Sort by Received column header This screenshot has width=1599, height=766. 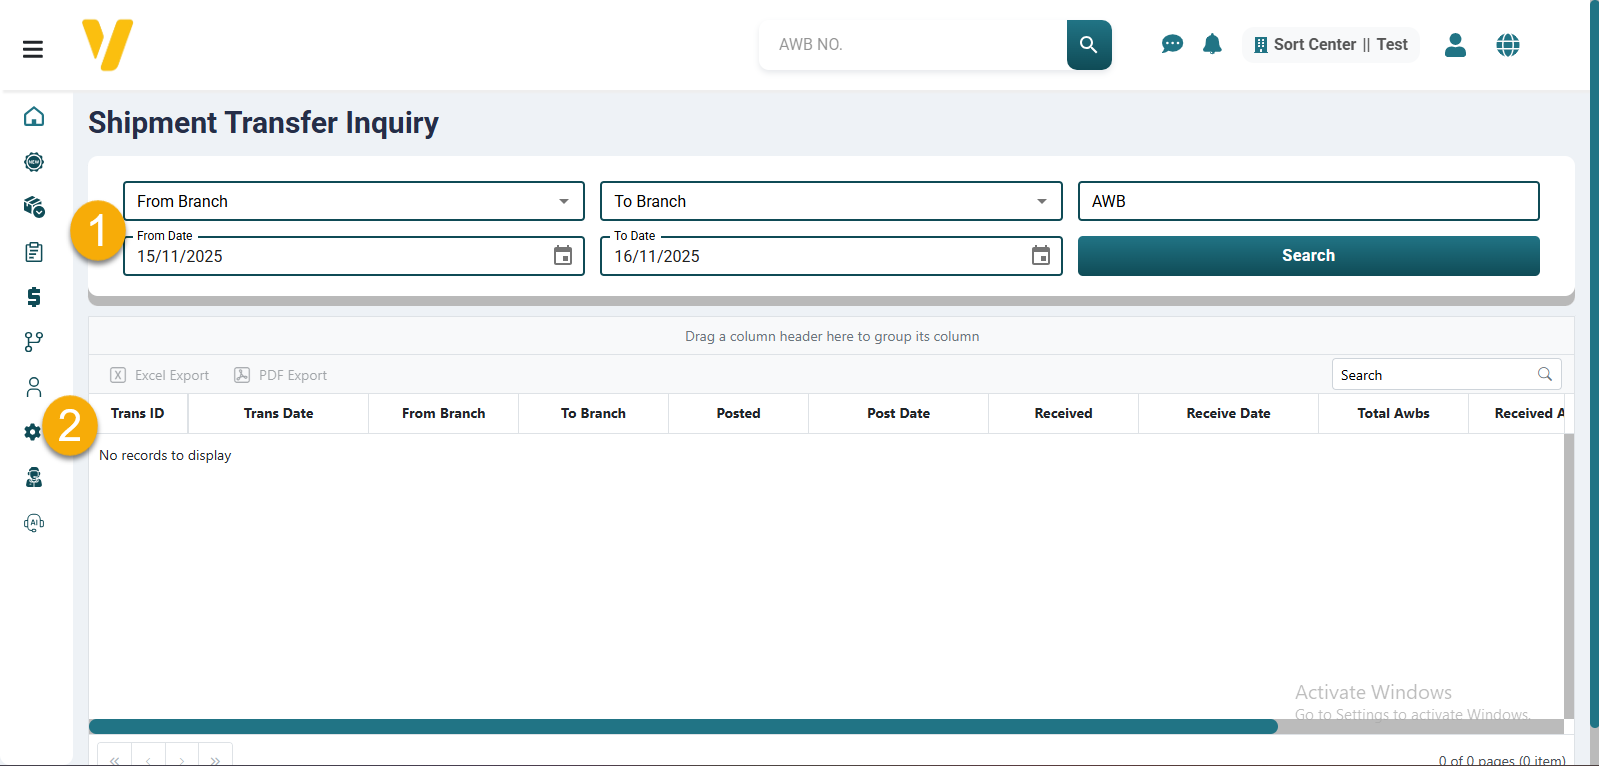coord(1063,413)
